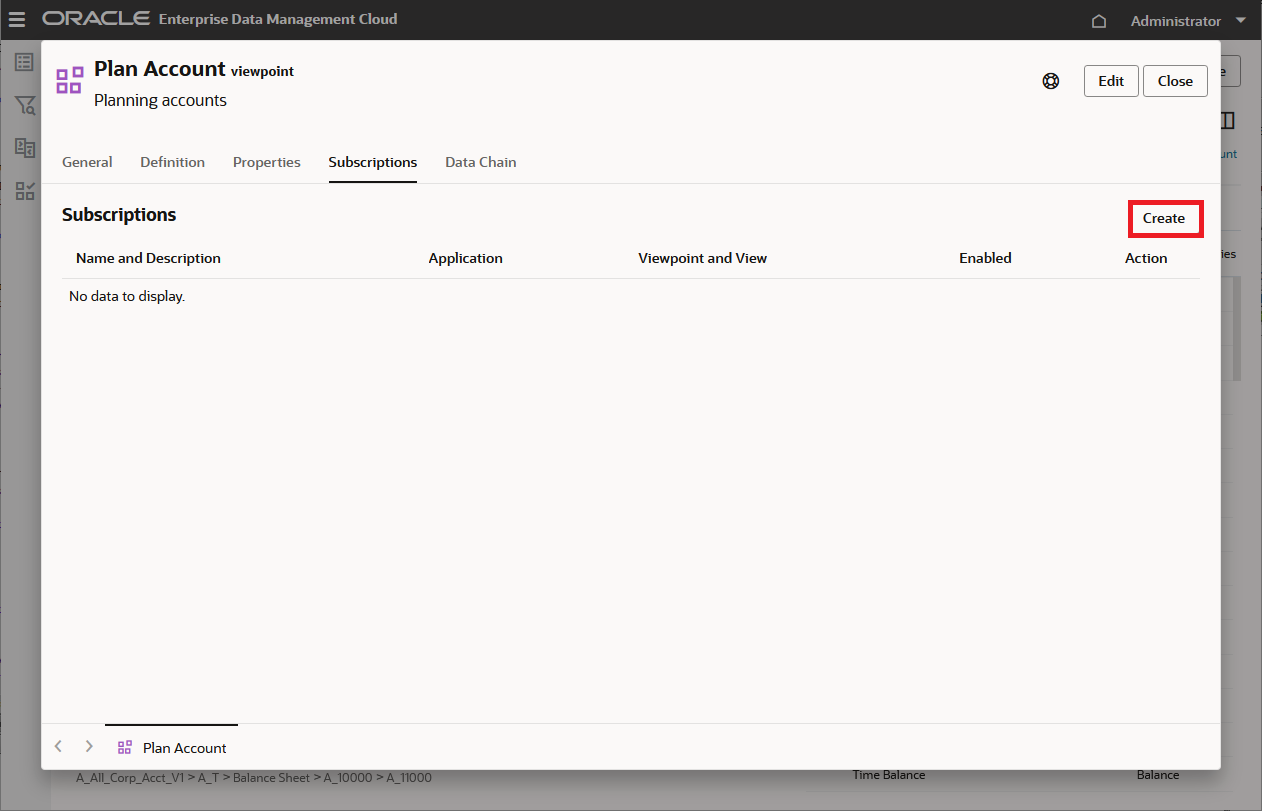This screenshot has height=811, width=1262.
Task: Select the Subscriptions tab
Action: tap(373, 162)
